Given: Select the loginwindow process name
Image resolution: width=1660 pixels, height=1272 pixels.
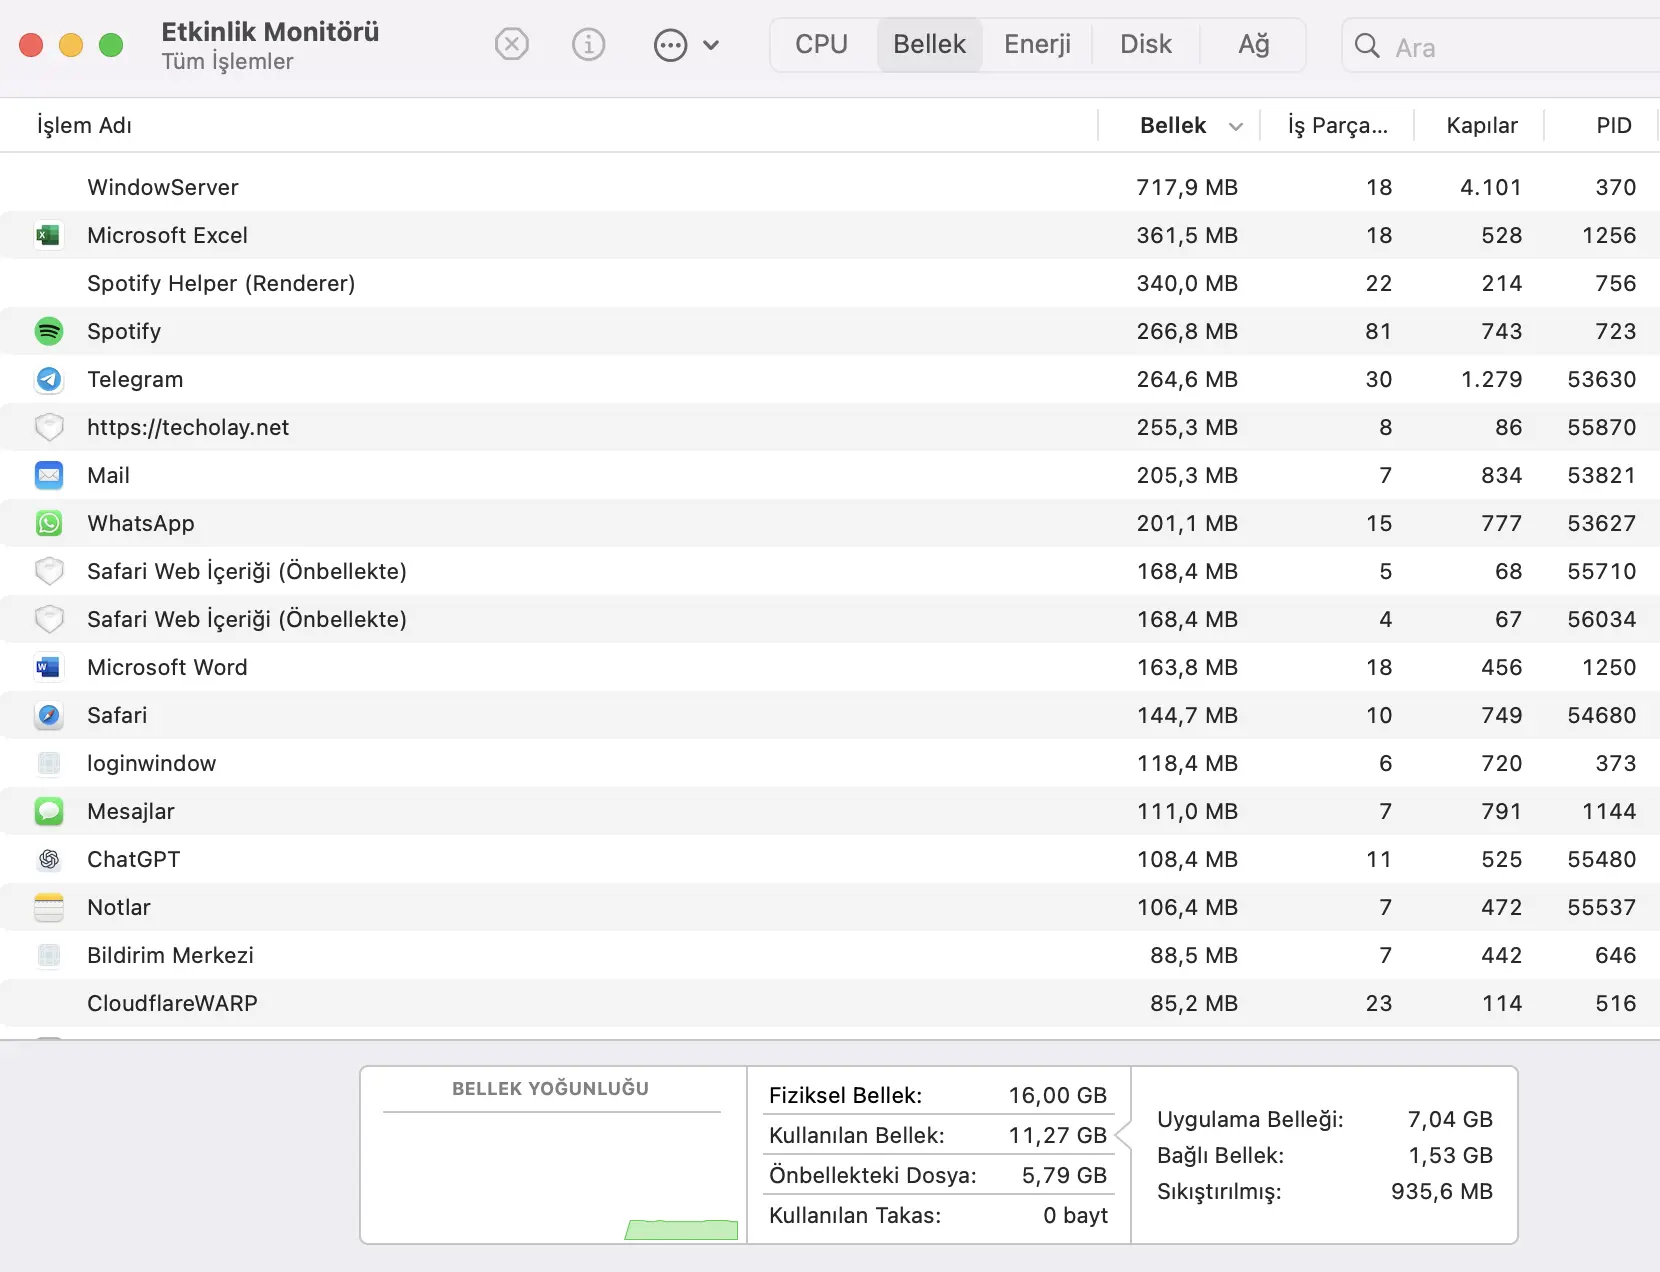Looking at the screenshot, I should click(x=151, y=763).
